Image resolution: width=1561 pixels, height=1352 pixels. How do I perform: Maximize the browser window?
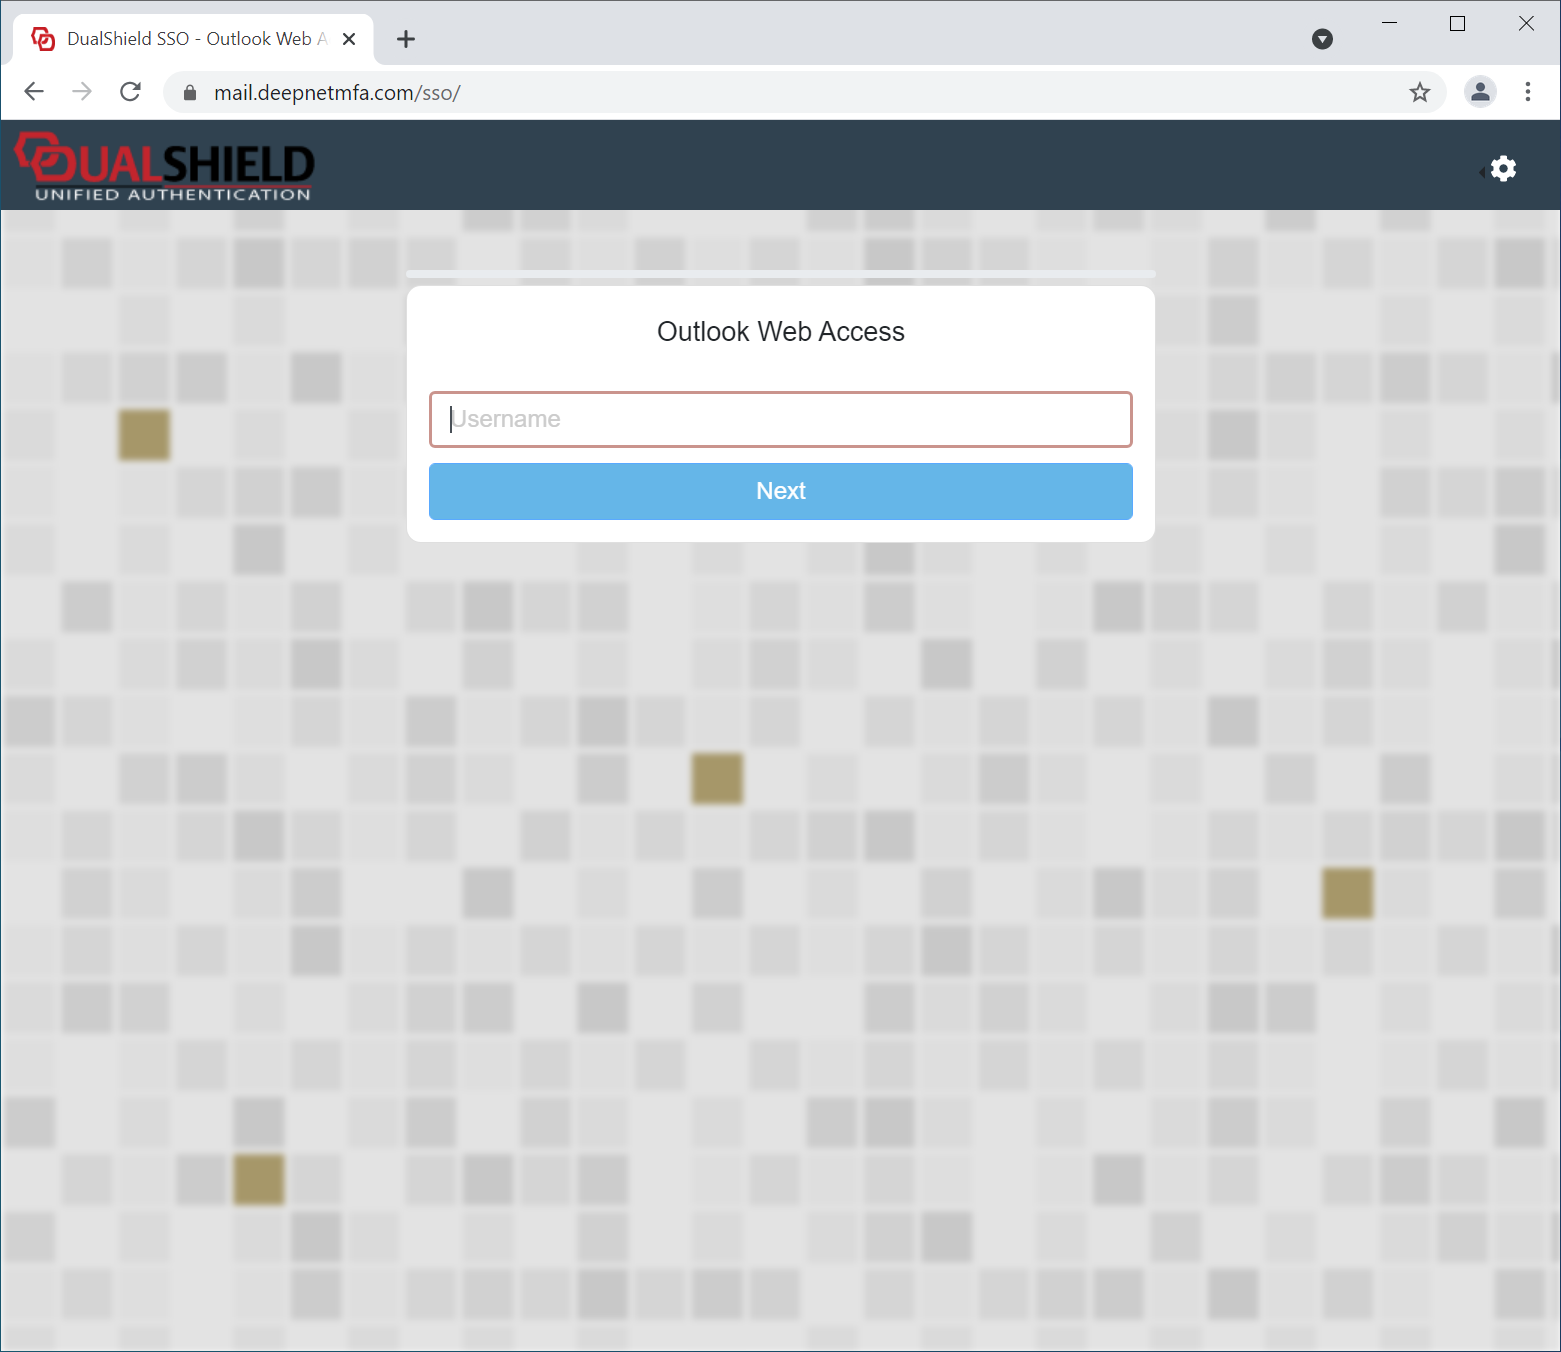[1457, 23]
